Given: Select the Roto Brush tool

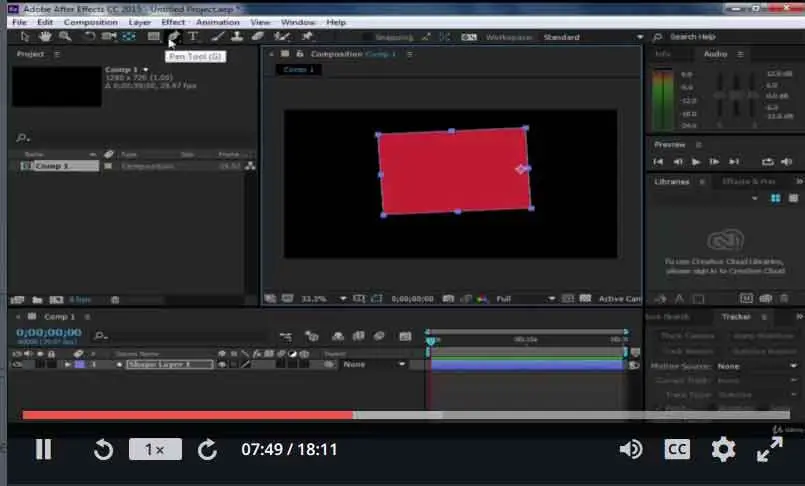Looking at the screenshot, I should coord(281,36).
